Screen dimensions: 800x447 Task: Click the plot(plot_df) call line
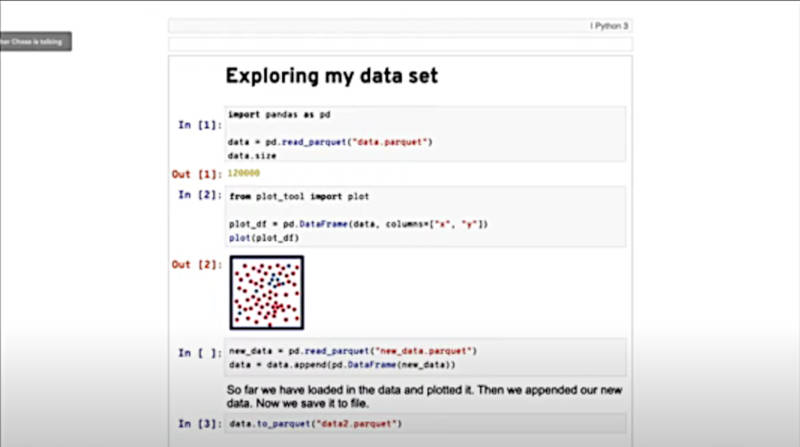click(264, 238)
